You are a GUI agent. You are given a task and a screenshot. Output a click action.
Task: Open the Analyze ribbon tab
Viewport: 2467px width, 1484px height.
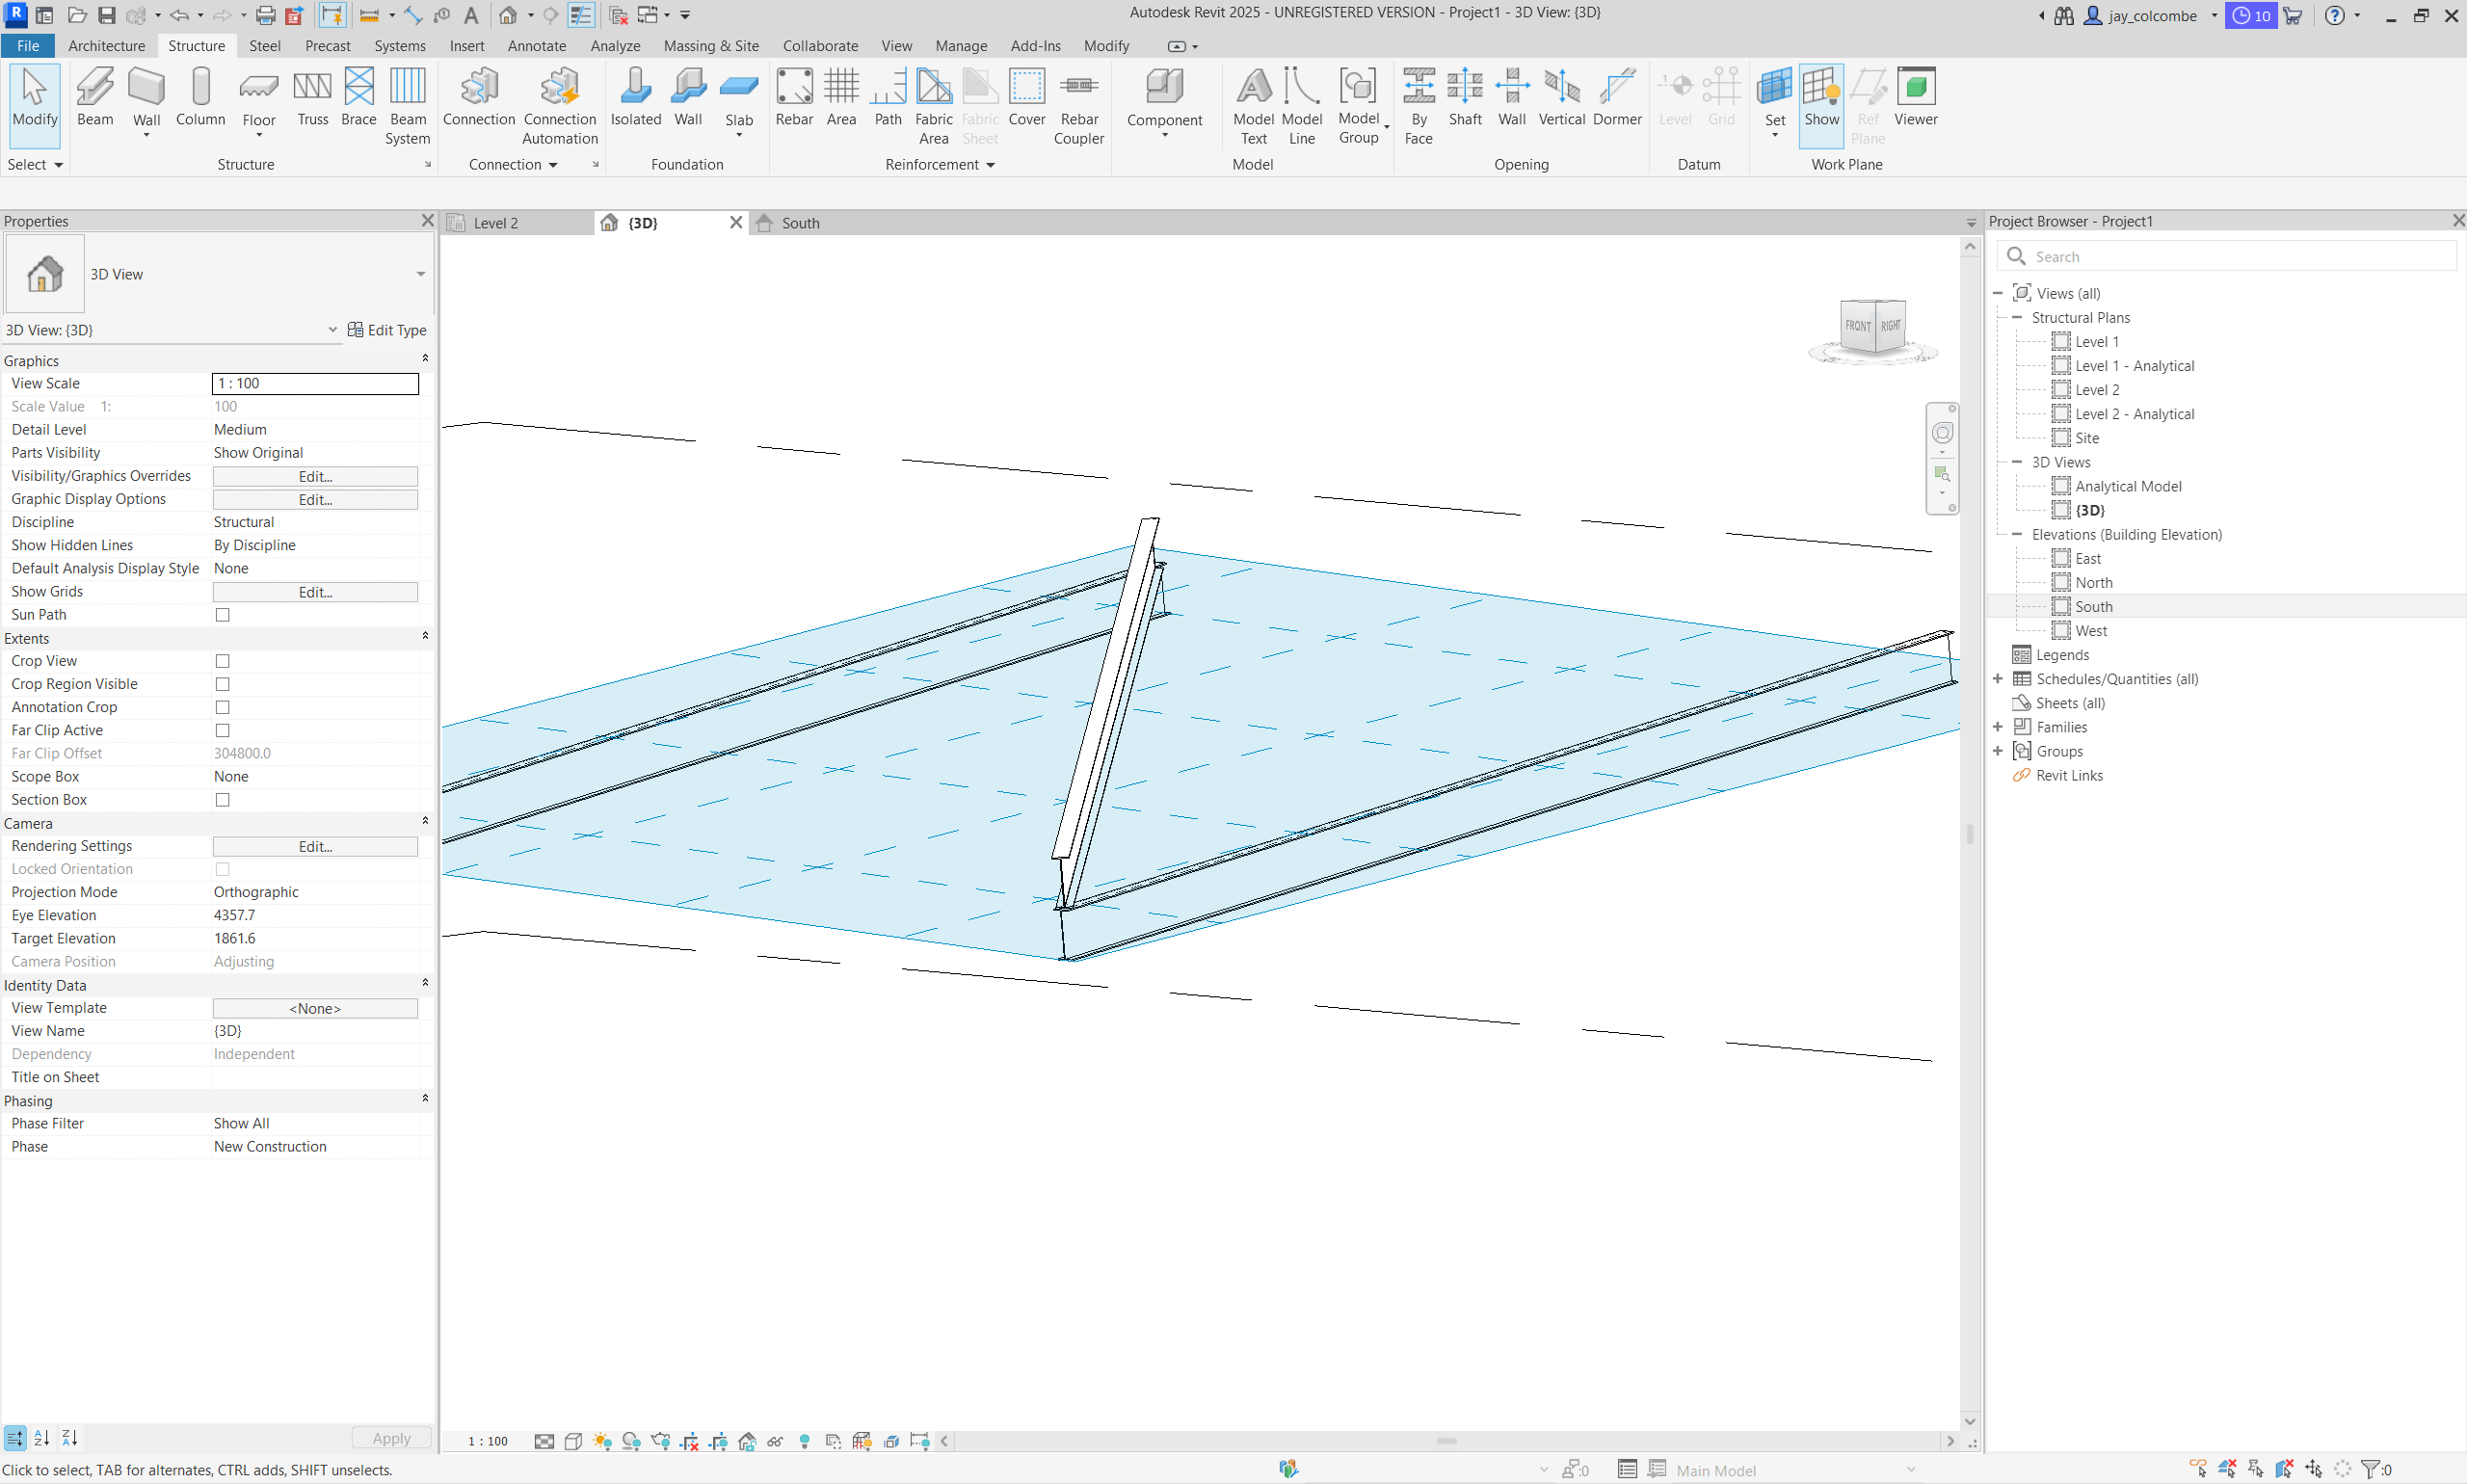pyautogui.click(x=615, y=46)
